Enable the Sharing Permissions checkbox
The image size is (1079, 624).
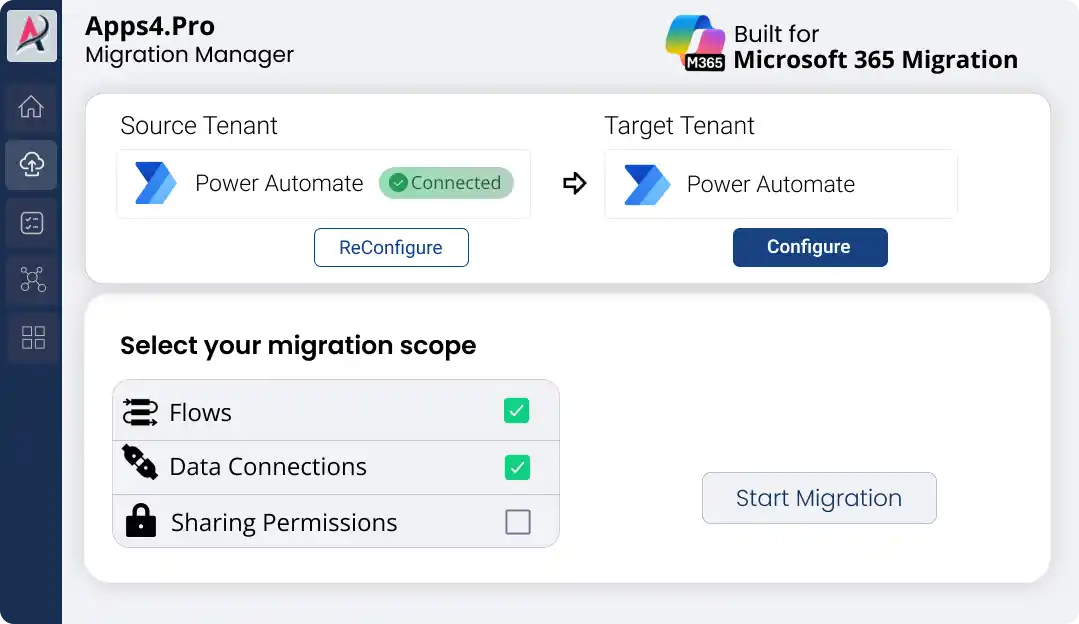click(x=517, y=522)
